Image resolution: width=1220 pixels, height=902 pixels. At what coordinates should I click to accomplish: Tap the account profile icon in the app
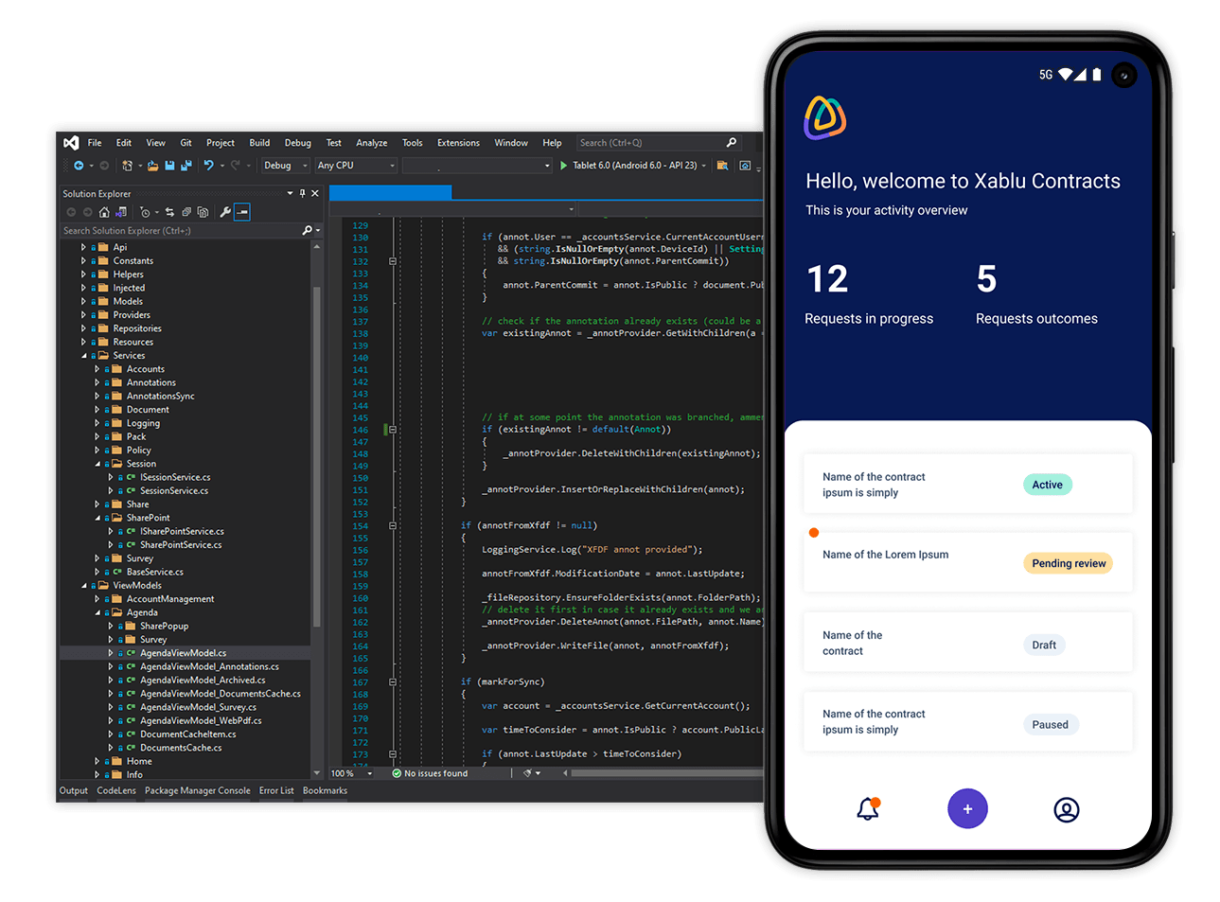(1066, 808)
